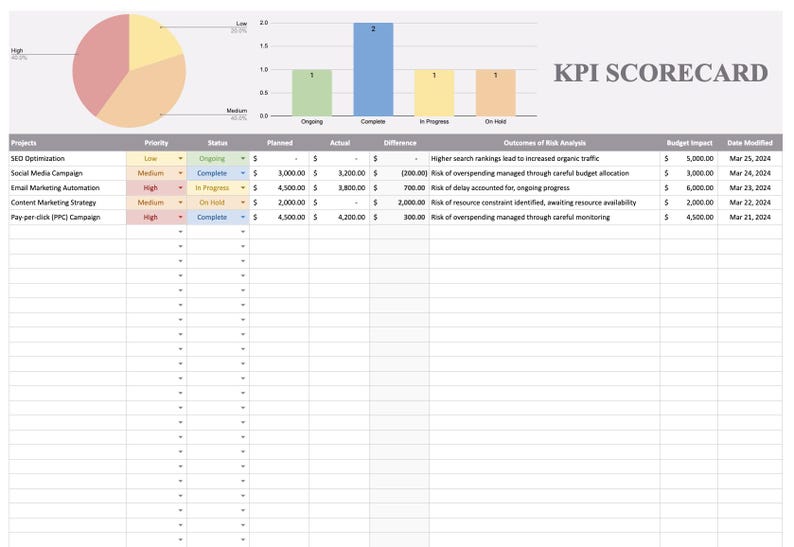Select the Budget Impact column header
Viewport: 794px width, 547px height.
coord(689,143)
